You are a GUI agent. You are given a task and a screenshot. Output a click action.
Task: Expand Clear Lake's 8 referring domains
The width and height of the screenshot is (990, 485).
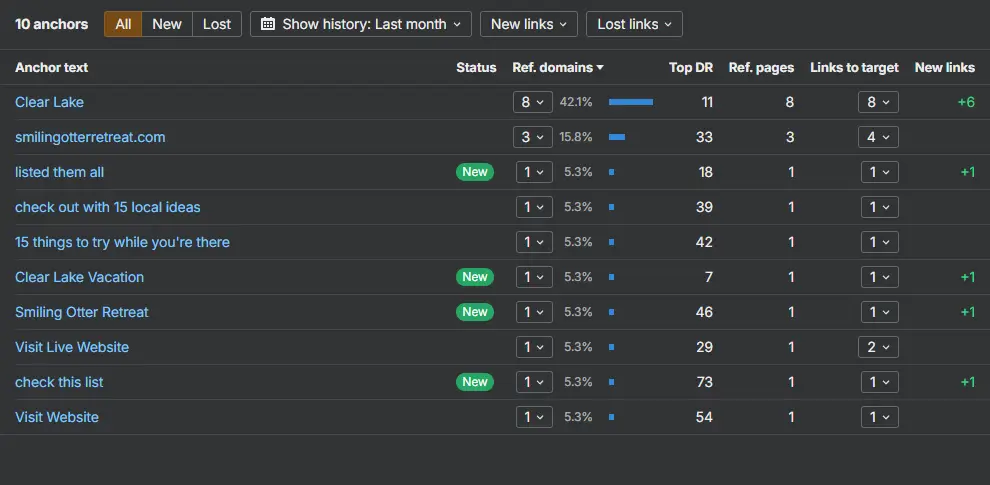point(533,102)
